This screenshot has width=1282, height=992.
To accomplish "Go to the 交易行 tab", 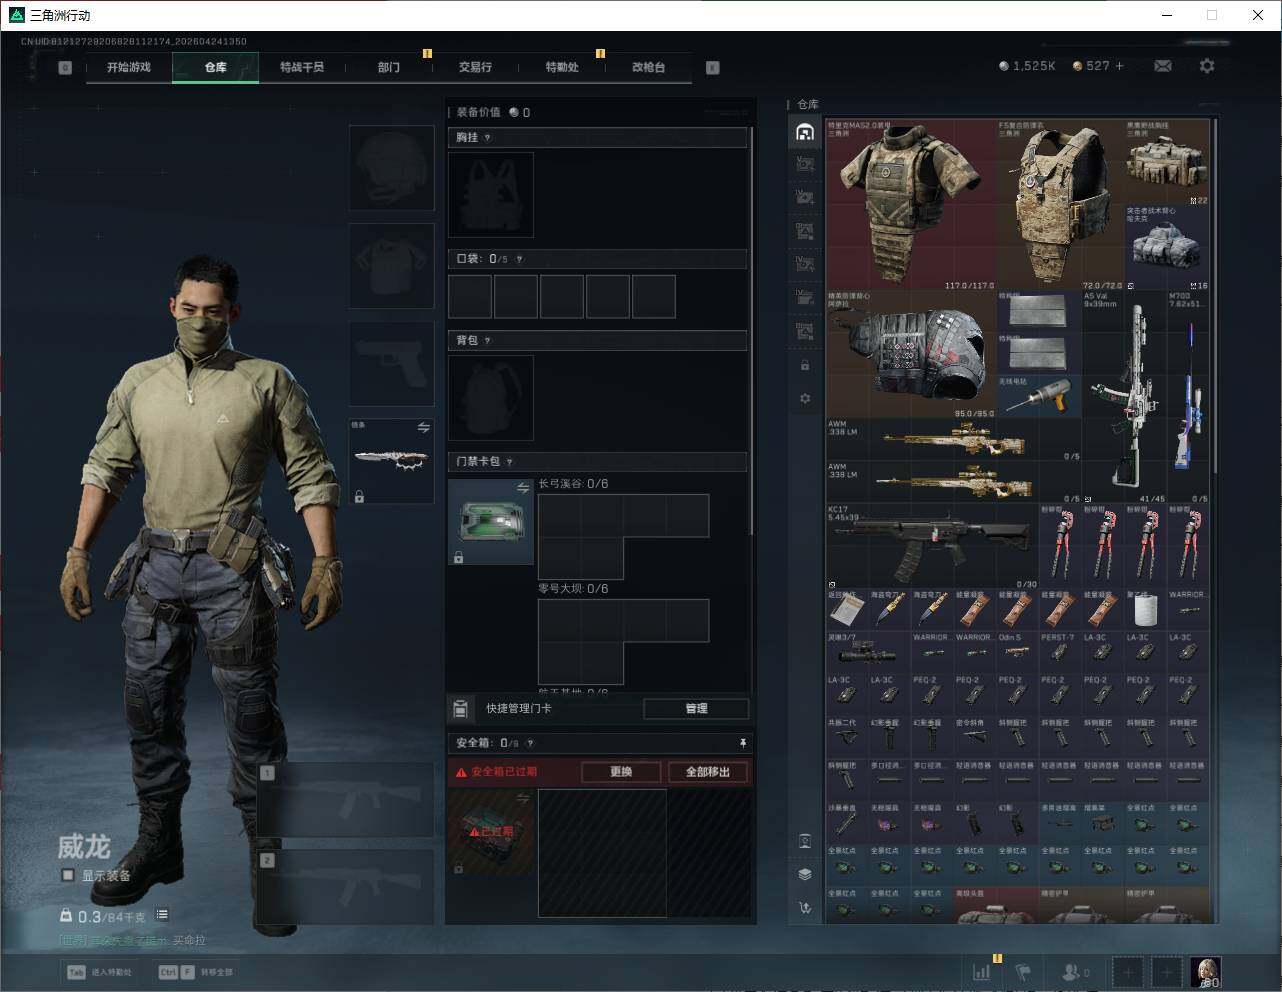I will coord(475,67).
